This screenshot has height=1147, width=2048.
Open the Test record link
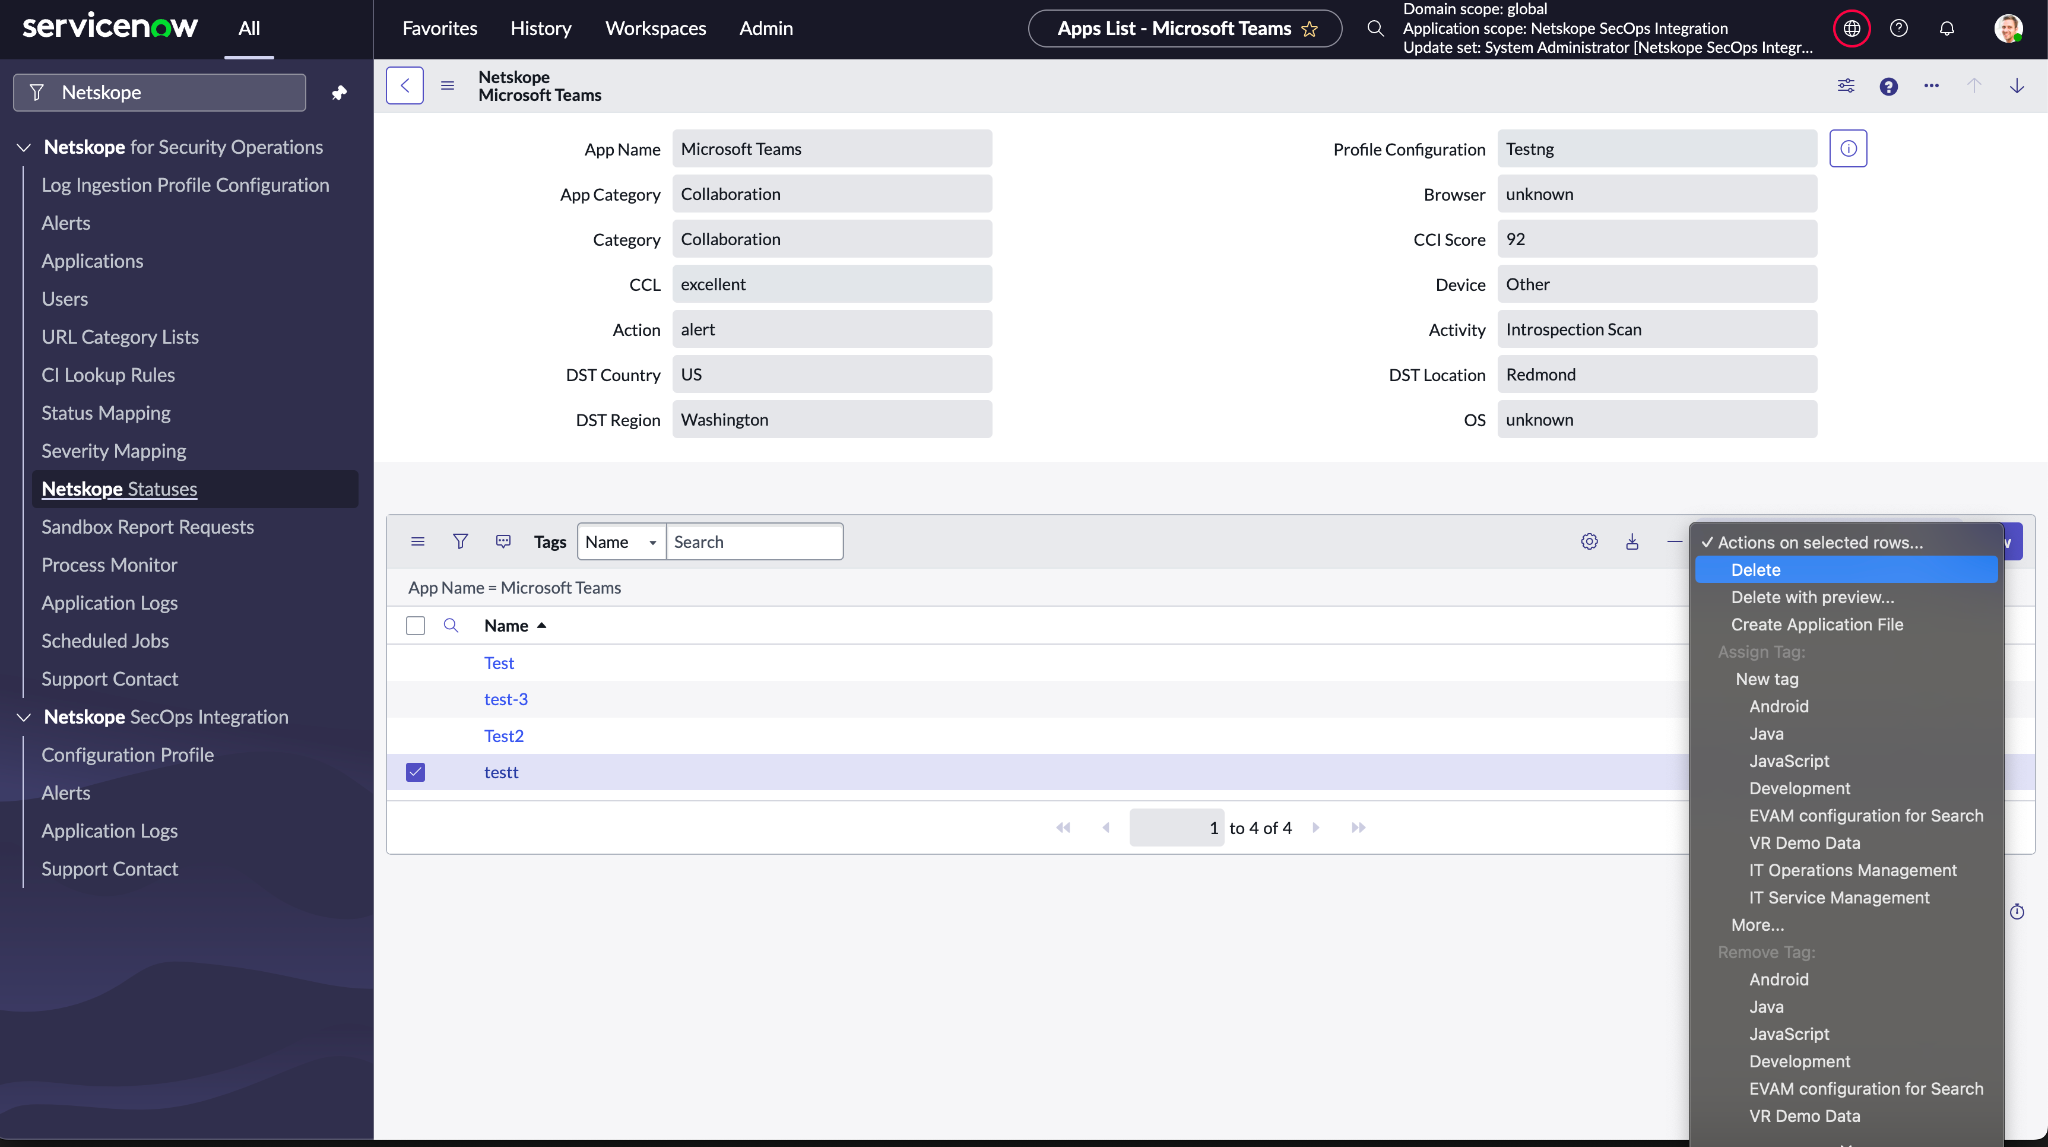pos(499,663)
